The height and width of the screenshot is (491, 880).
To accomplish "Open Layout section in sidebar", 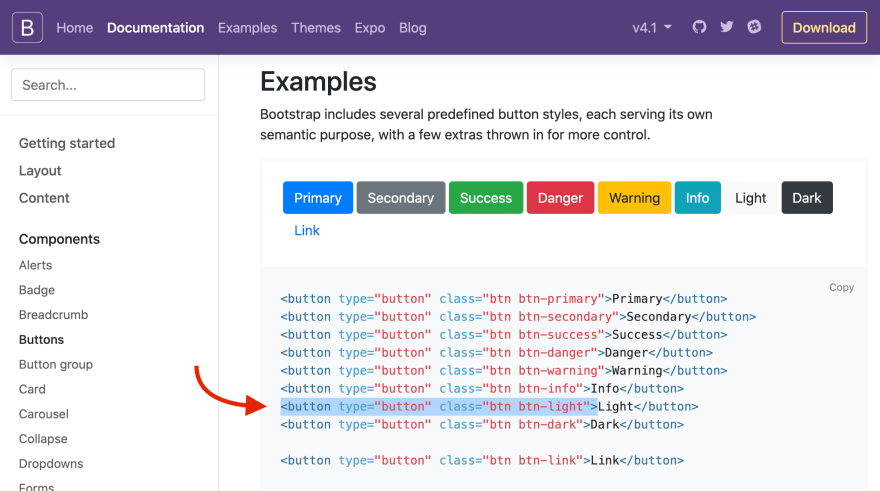I will click(40, 171).
